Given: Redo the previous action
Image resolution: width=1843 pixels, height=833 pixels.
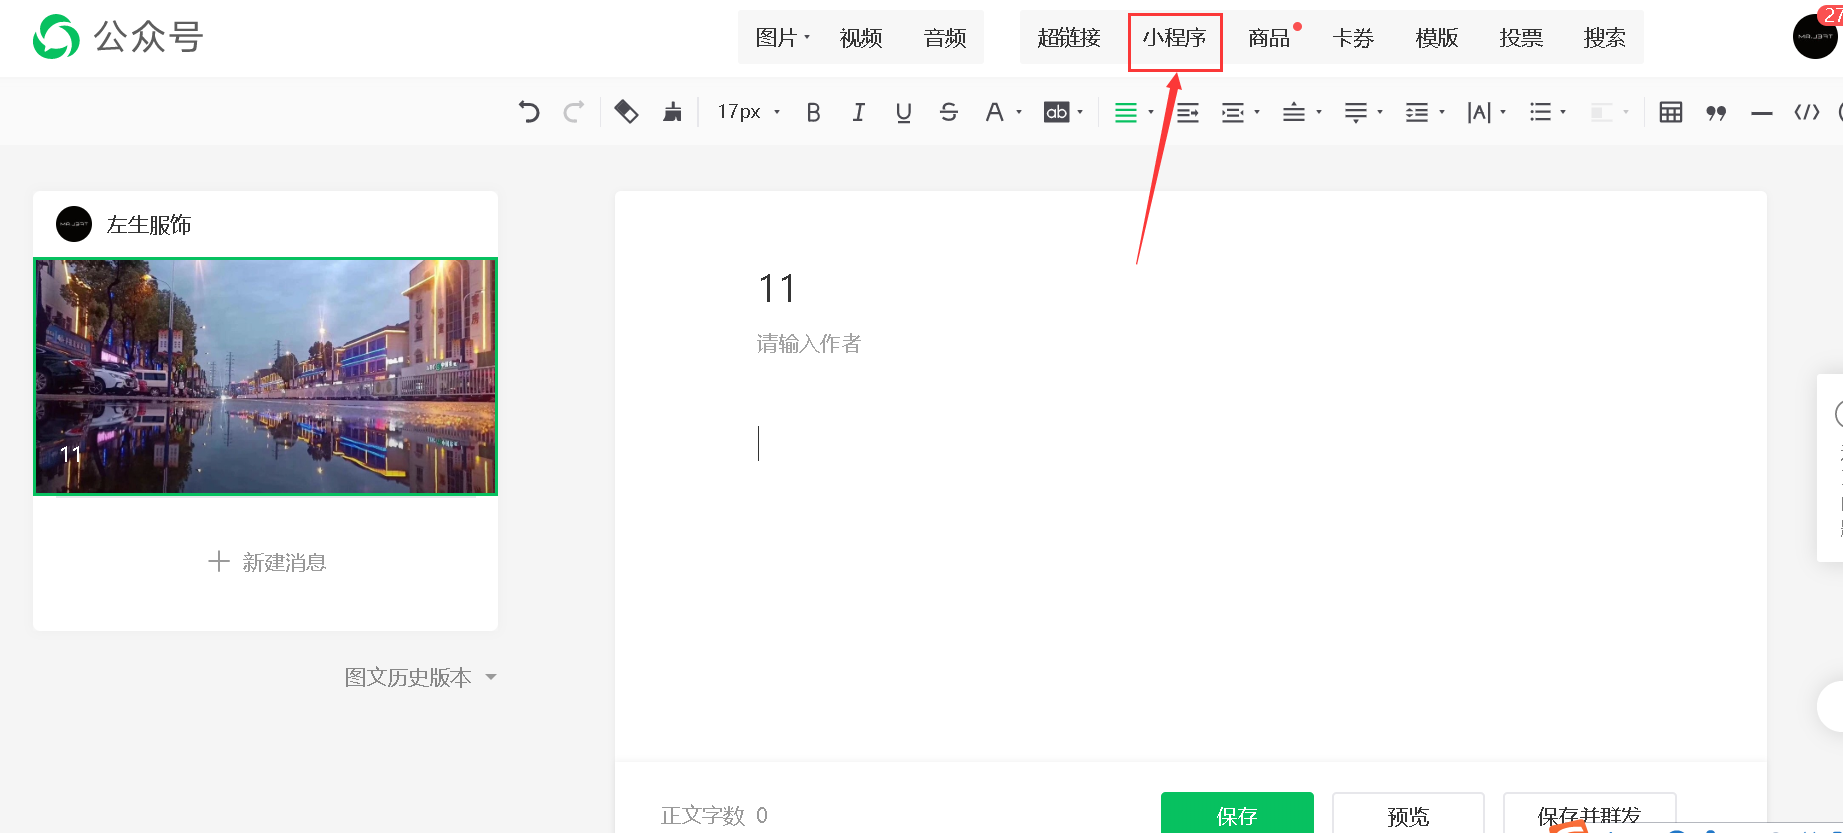Looking at the screenshot, I should point(573,112).
